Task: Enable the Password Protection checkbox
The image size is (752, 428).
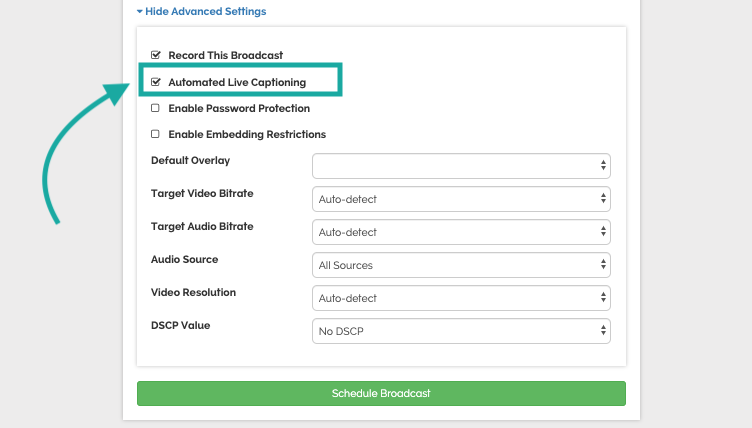Action: coord(155,108)
